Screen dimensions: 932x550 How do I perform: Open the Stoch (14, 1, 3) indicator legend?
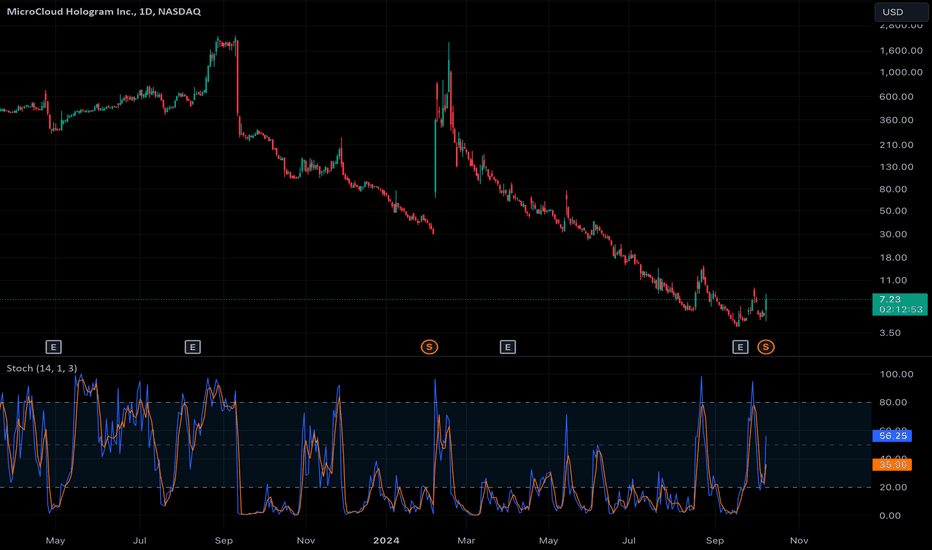click(x=42, y=368)
